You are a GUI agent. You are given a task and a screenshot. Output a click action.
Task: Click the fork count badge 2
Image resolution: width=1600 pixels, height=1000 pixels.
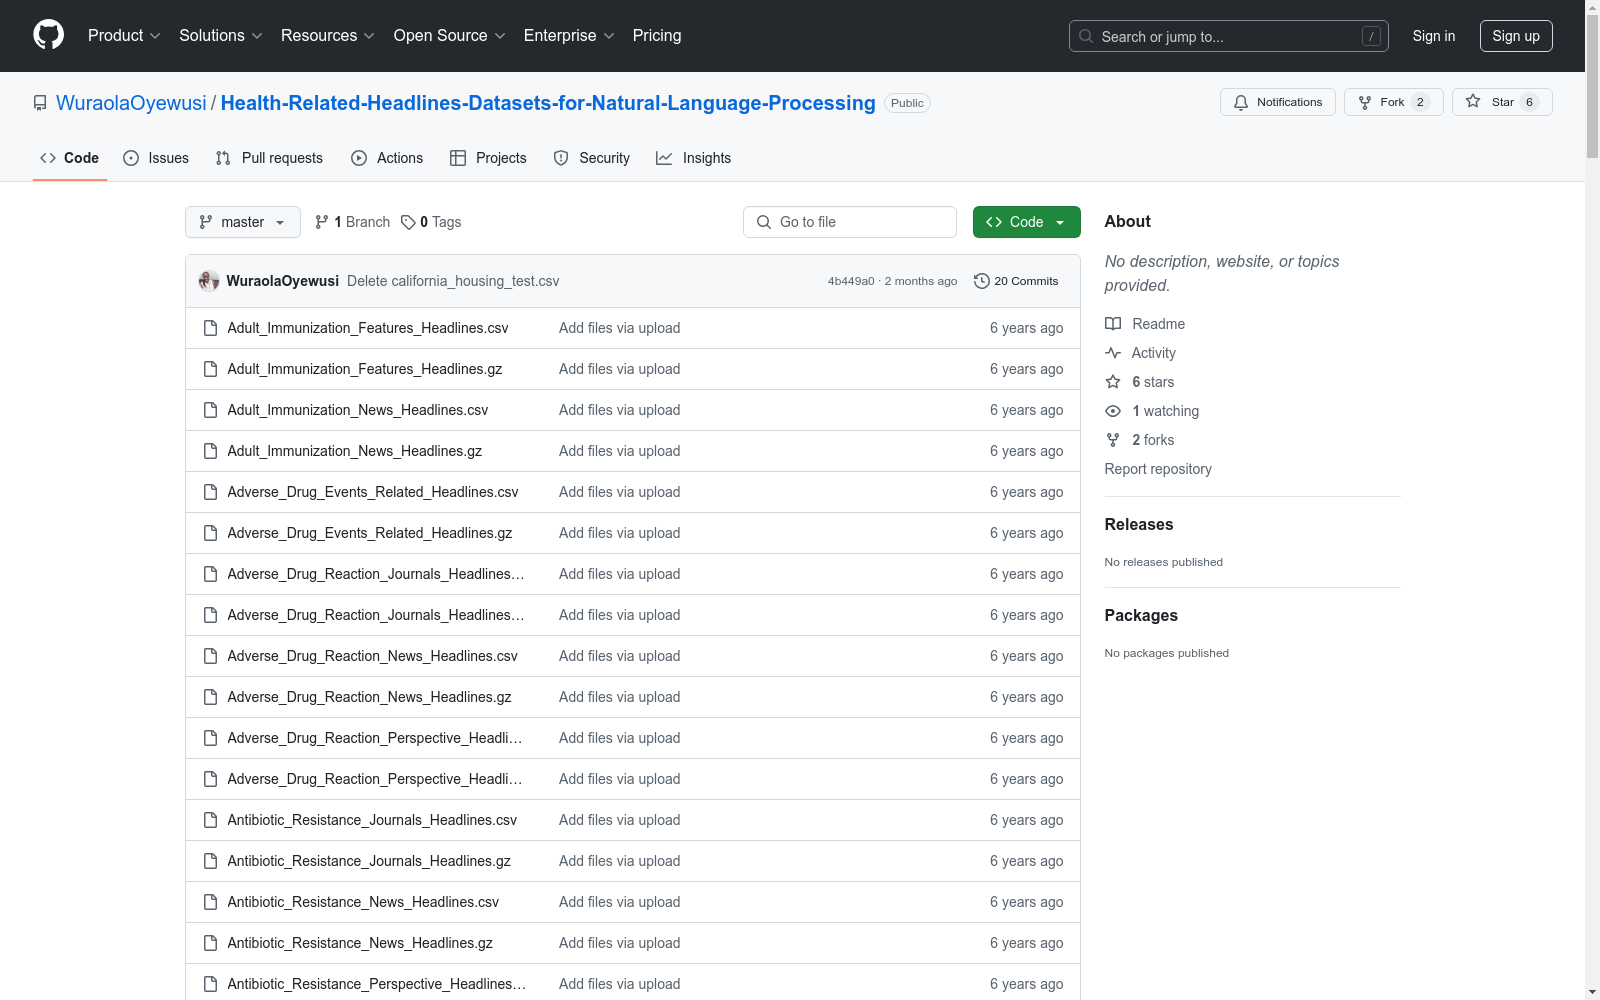[1420, 102]
